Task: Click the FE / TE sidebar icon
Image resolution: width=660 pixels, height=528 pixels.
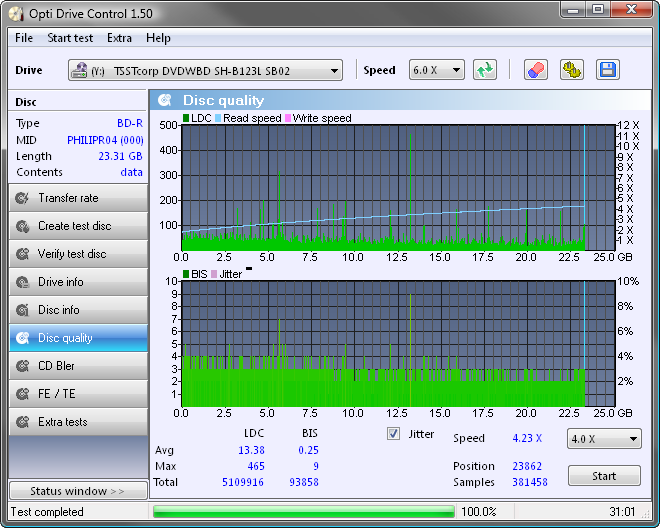Action: click(22, 394)
